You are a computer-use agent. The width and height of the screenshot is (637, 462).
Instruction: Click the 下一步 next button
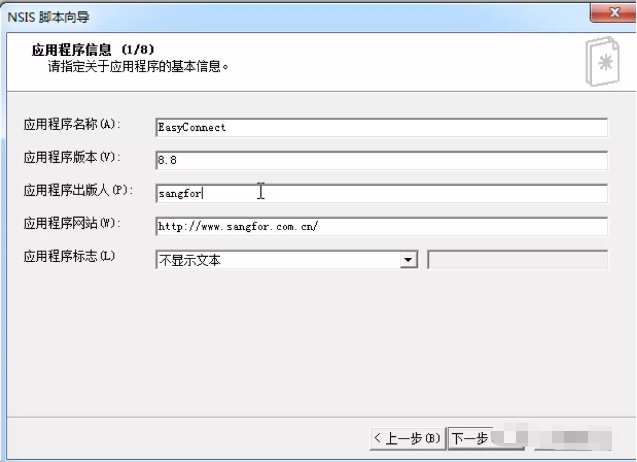tap(485, 438)
